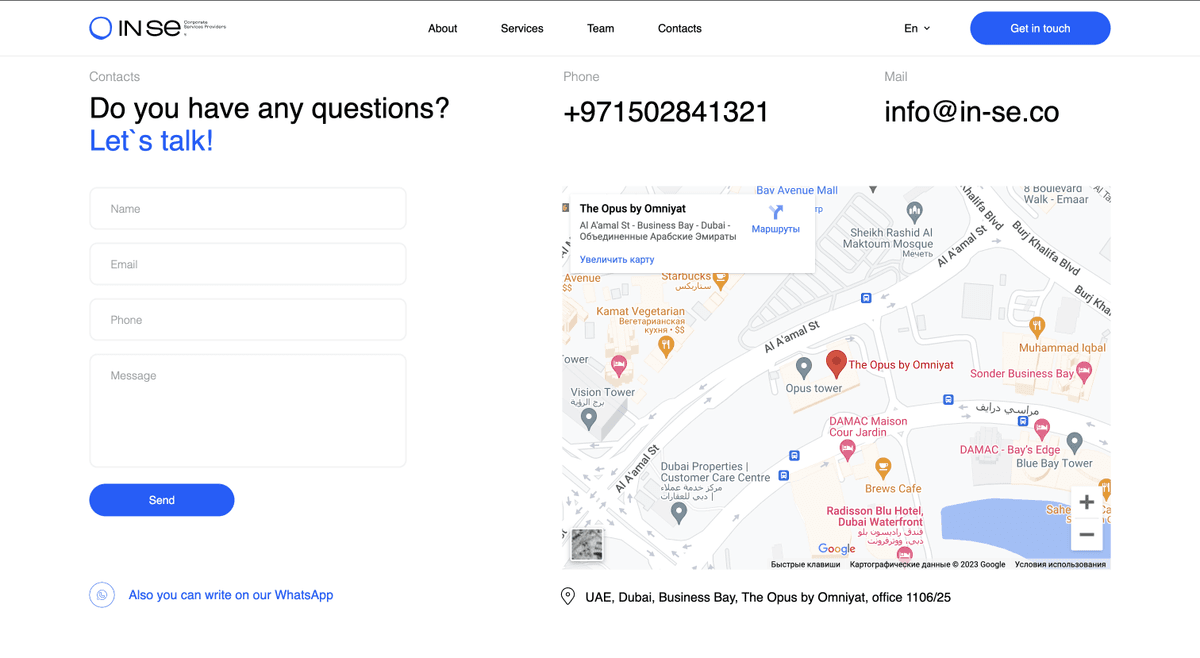Open the About menu item
The width and height of the screenshot is (1200, 658).
[442, 28]
